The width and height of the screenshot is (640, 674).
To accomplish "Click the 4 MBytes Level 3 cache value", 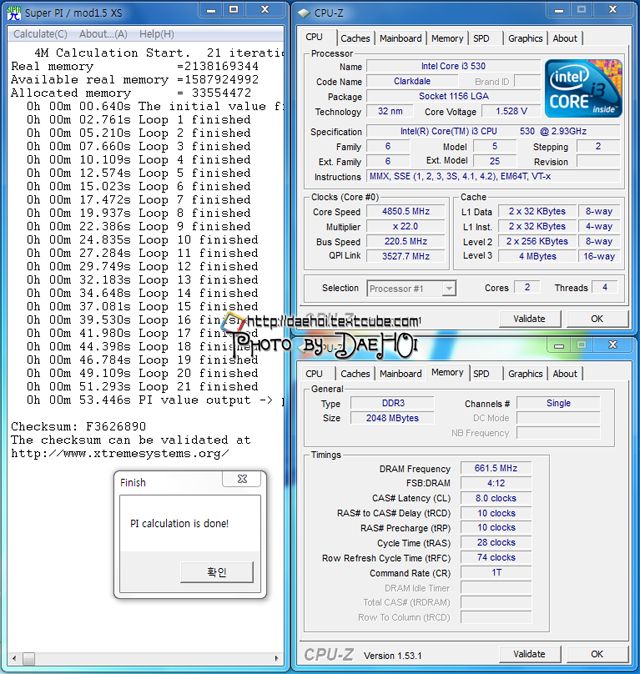I will [537, 256].
